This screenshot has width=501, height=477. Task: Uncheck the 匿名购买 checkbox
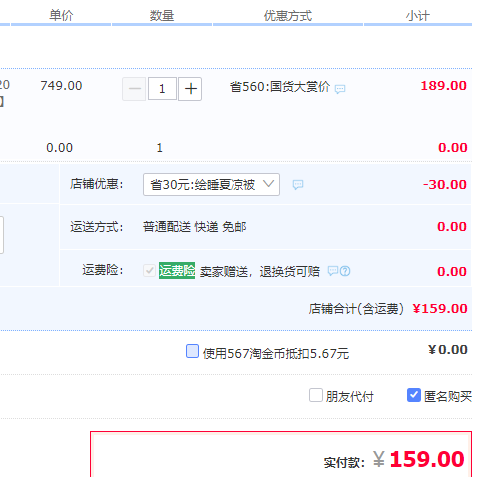[x=414, y=395]
